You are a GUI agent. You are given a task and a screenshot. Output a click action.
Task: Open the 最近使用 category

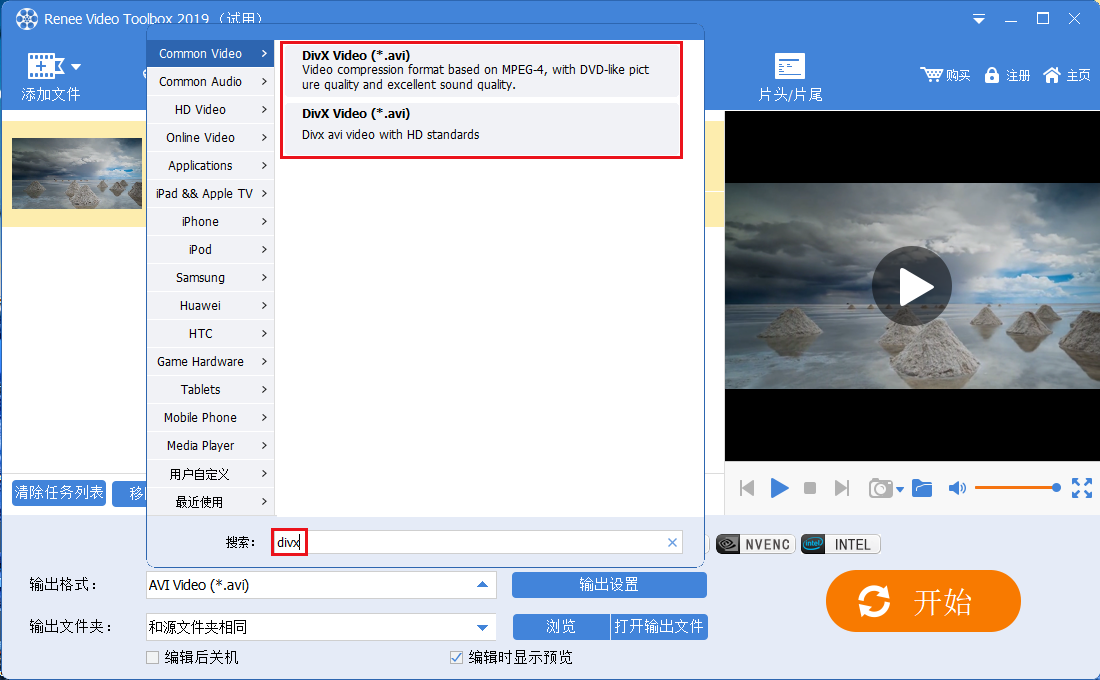point(210,502)
